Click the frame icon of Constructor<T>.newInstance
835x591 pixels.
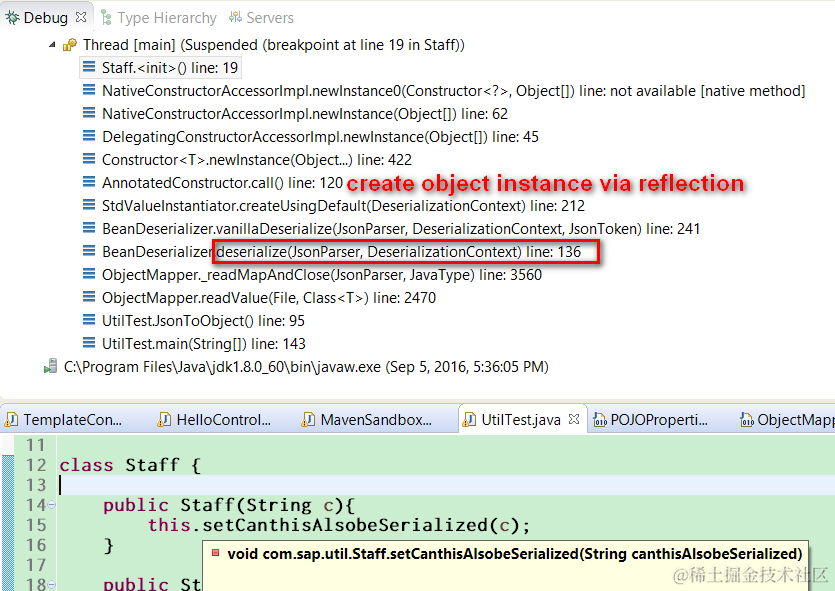click(89, 159)
